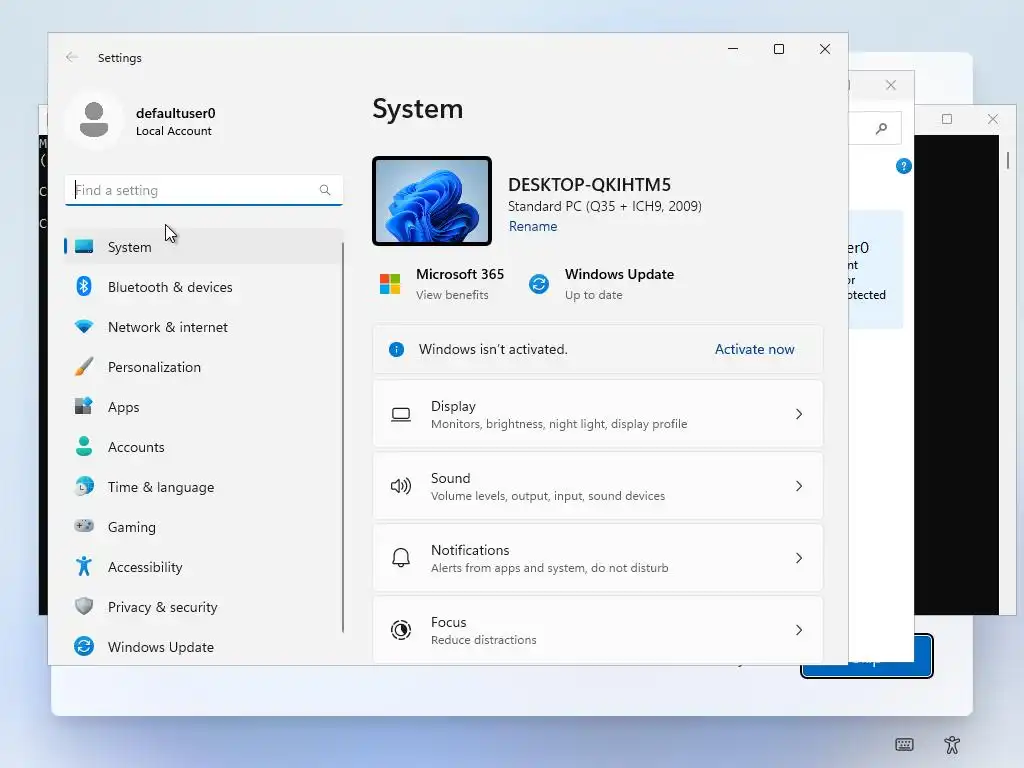Click the System page heading
This screenshot has height=768, width=1024.
point(418,109)
